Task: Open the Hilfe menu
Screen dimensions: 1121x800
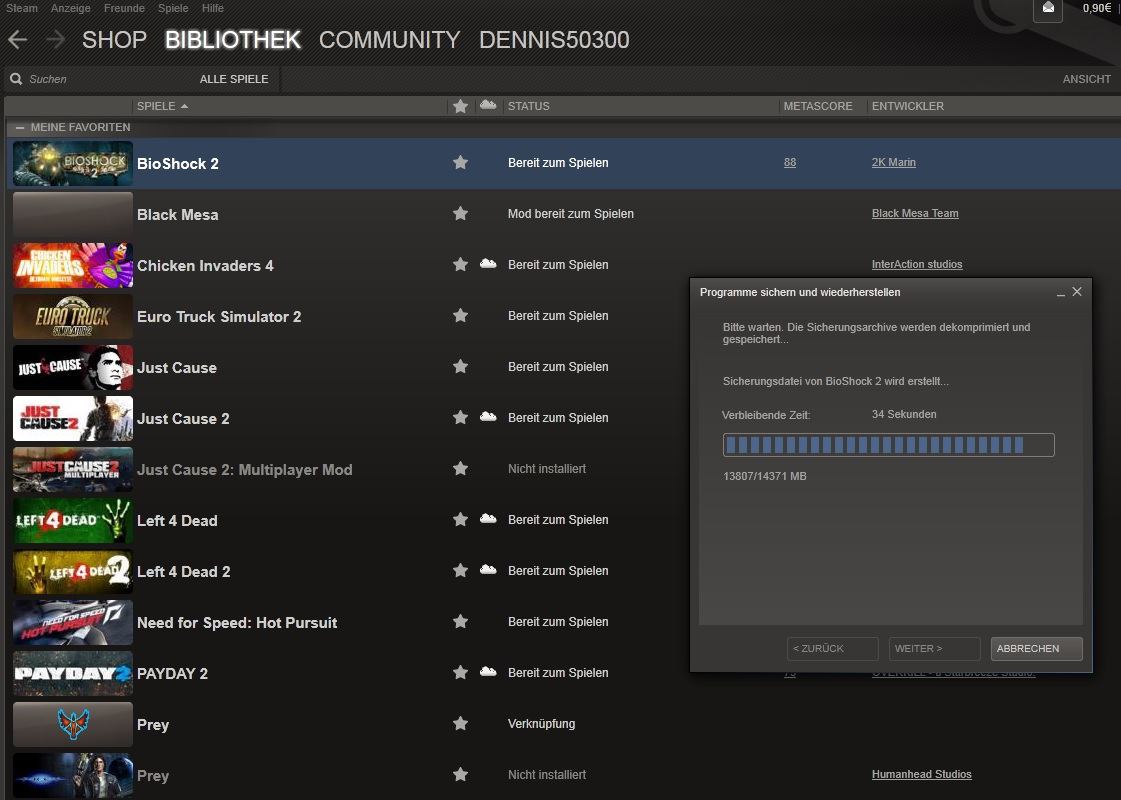Action: (x=212, y=8)
